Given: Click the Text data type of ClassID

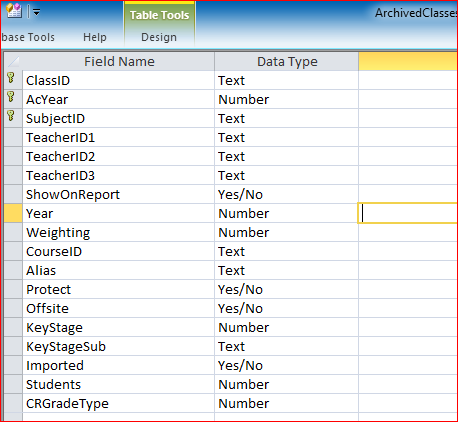Looking at the screenshot, I should point(231,81).
